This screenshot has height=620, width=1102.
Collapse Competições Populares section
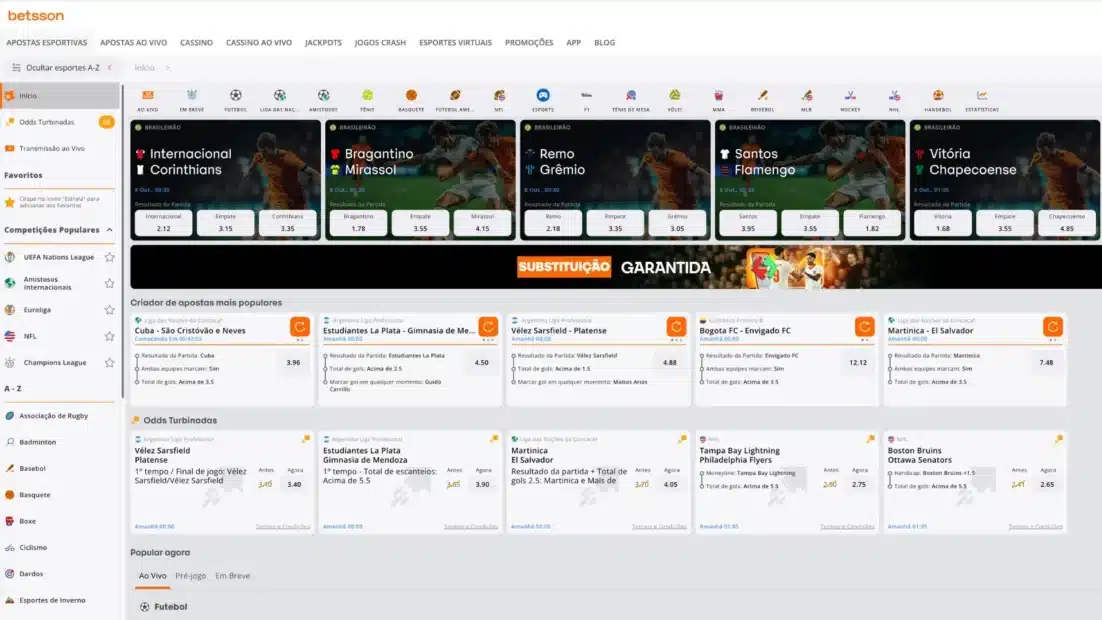point(110,230)
